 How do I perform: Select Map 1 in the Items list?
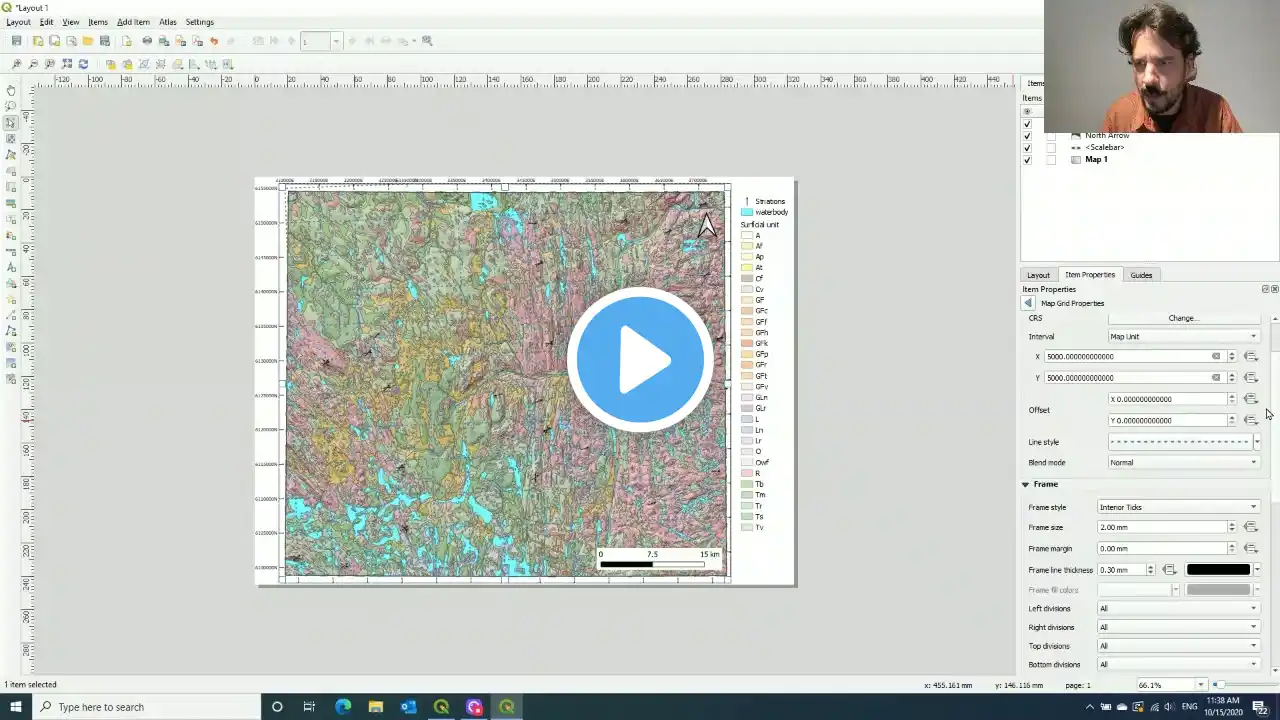[x=1096, y=160]
